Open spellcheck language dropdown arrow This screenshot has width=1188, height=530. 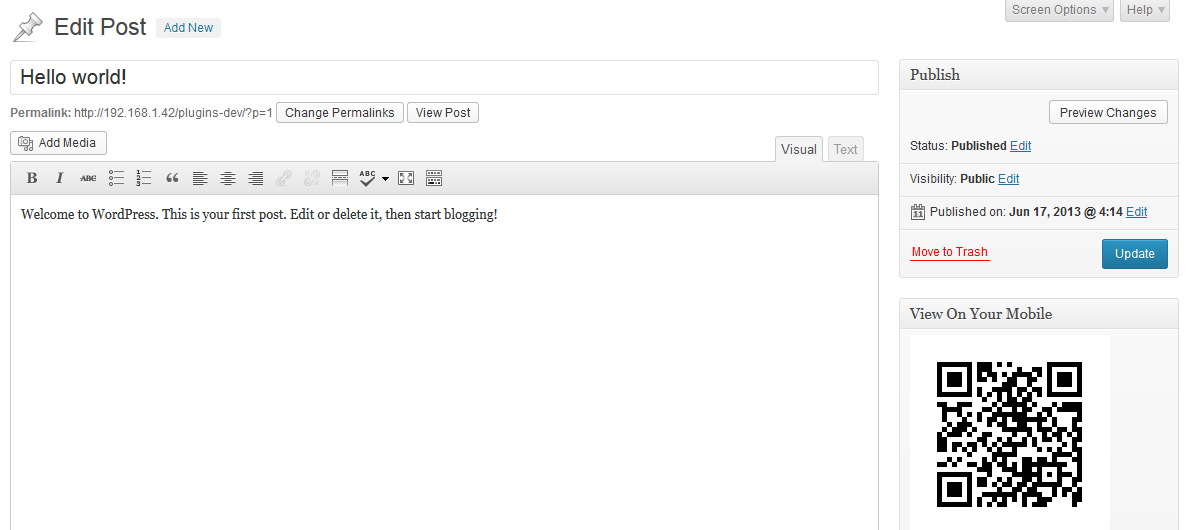385,179
